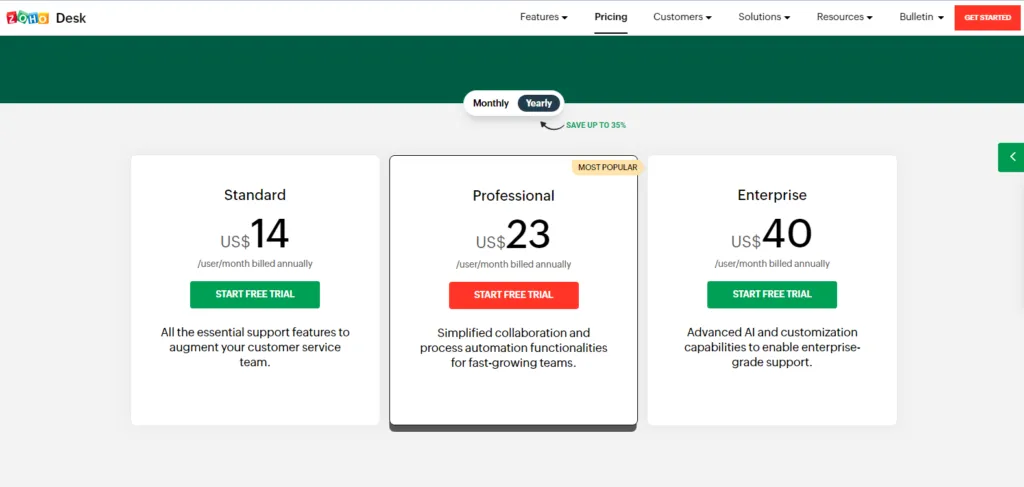The image size is (1024, 487).
Task: Start free trial for Enterprise plan
Action: pyautogui.click(x=772, y=294)
